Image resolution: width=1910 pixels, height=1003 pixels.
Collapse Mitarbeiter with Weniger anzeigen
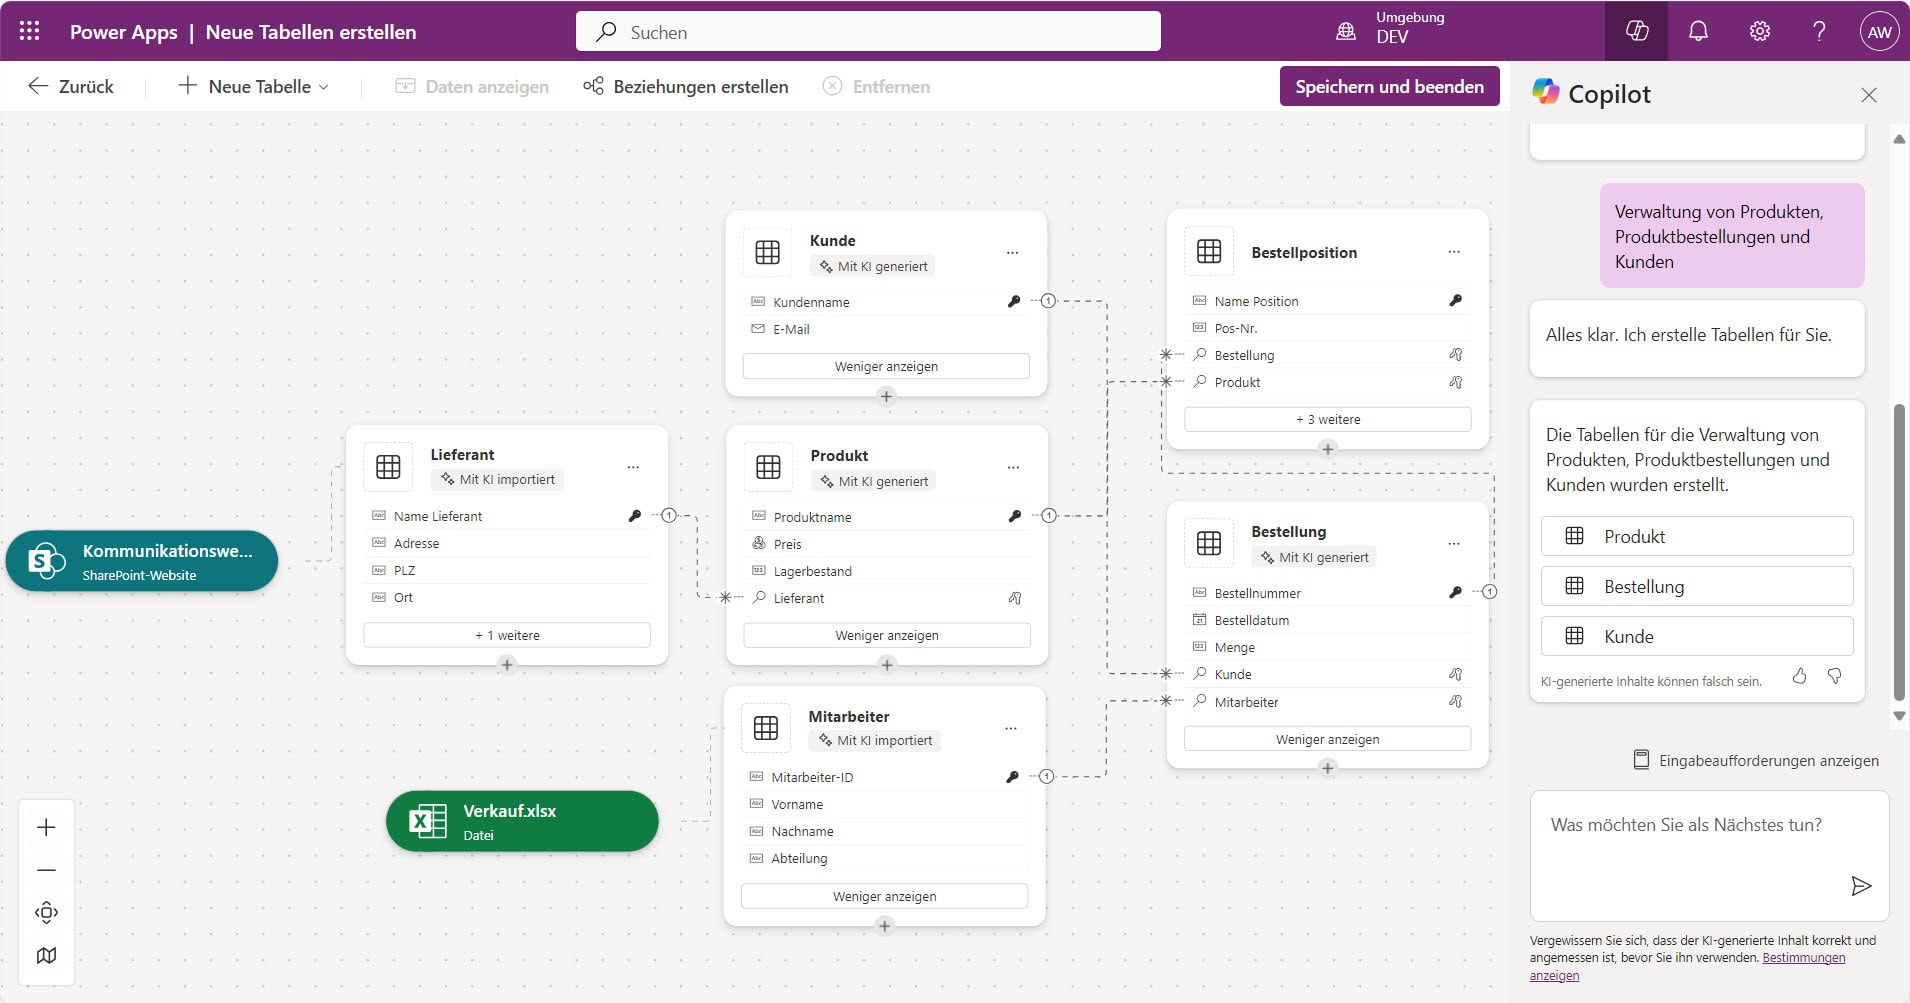coord(884,896)
